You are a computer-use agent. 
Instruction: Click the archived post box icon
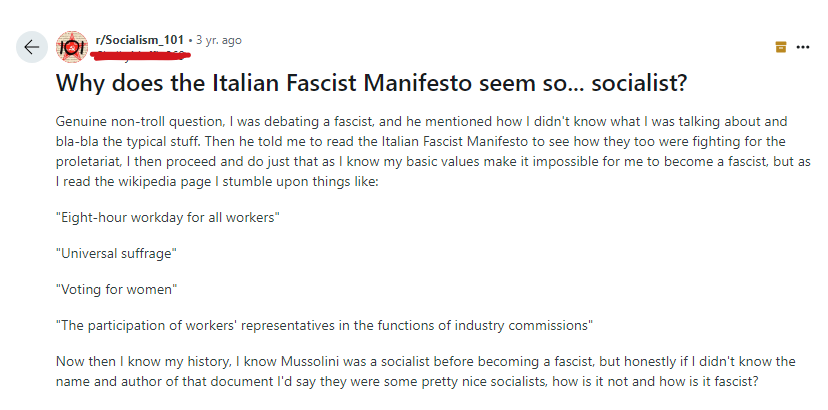click(x=780, y=47)
